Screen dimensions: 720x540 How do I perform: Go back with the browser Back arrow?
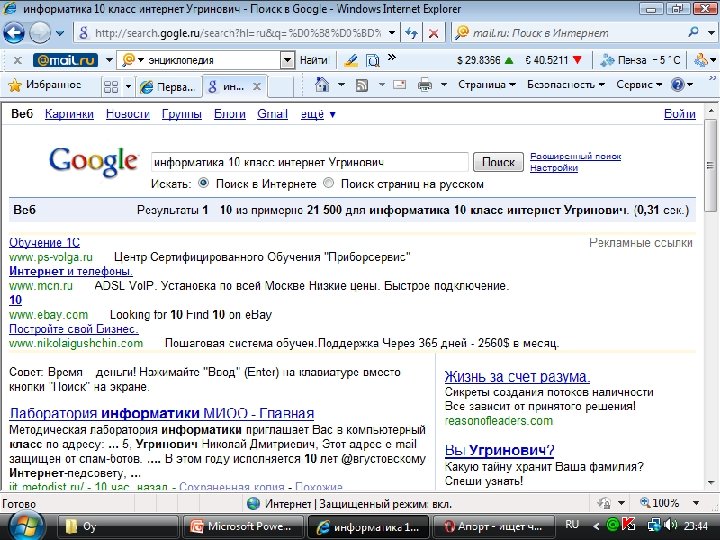(x=14, y=33)
